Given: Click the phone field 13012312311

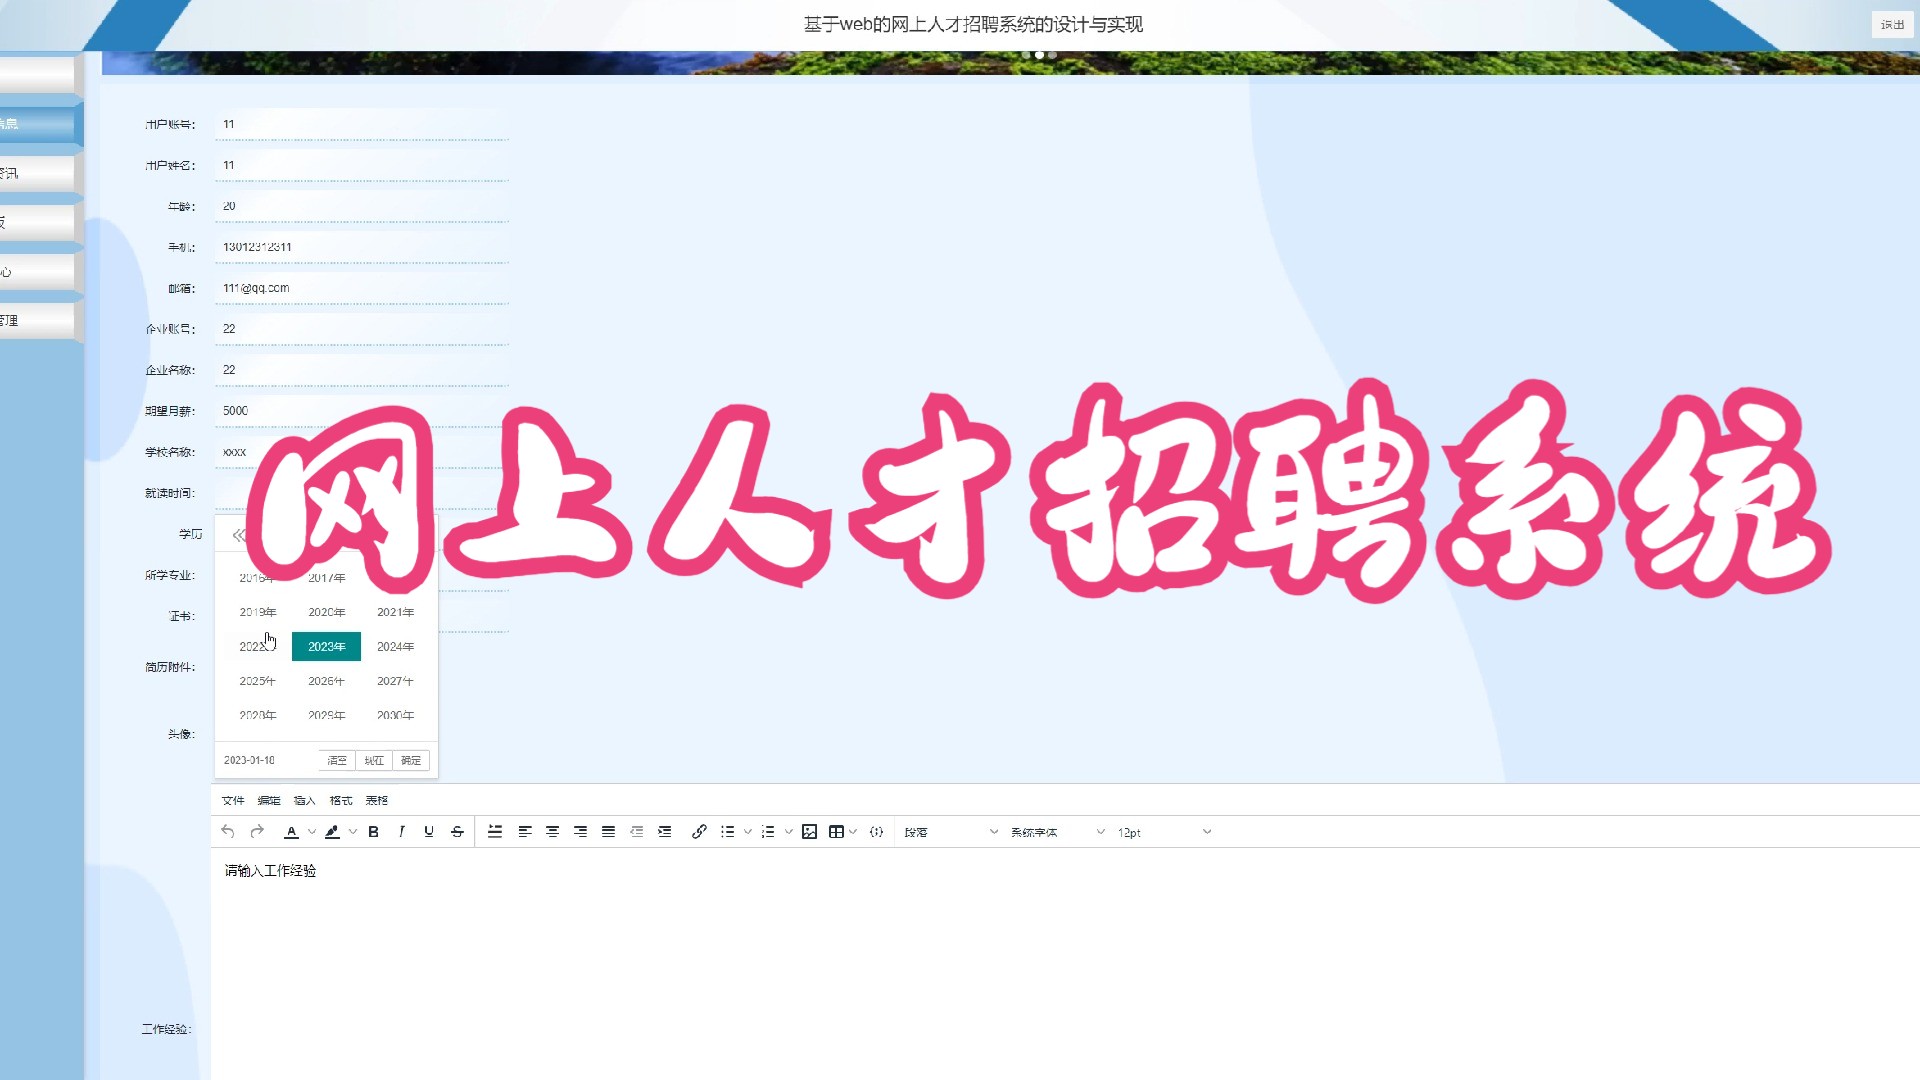Looking at the screenshot, I should [362, 247].
